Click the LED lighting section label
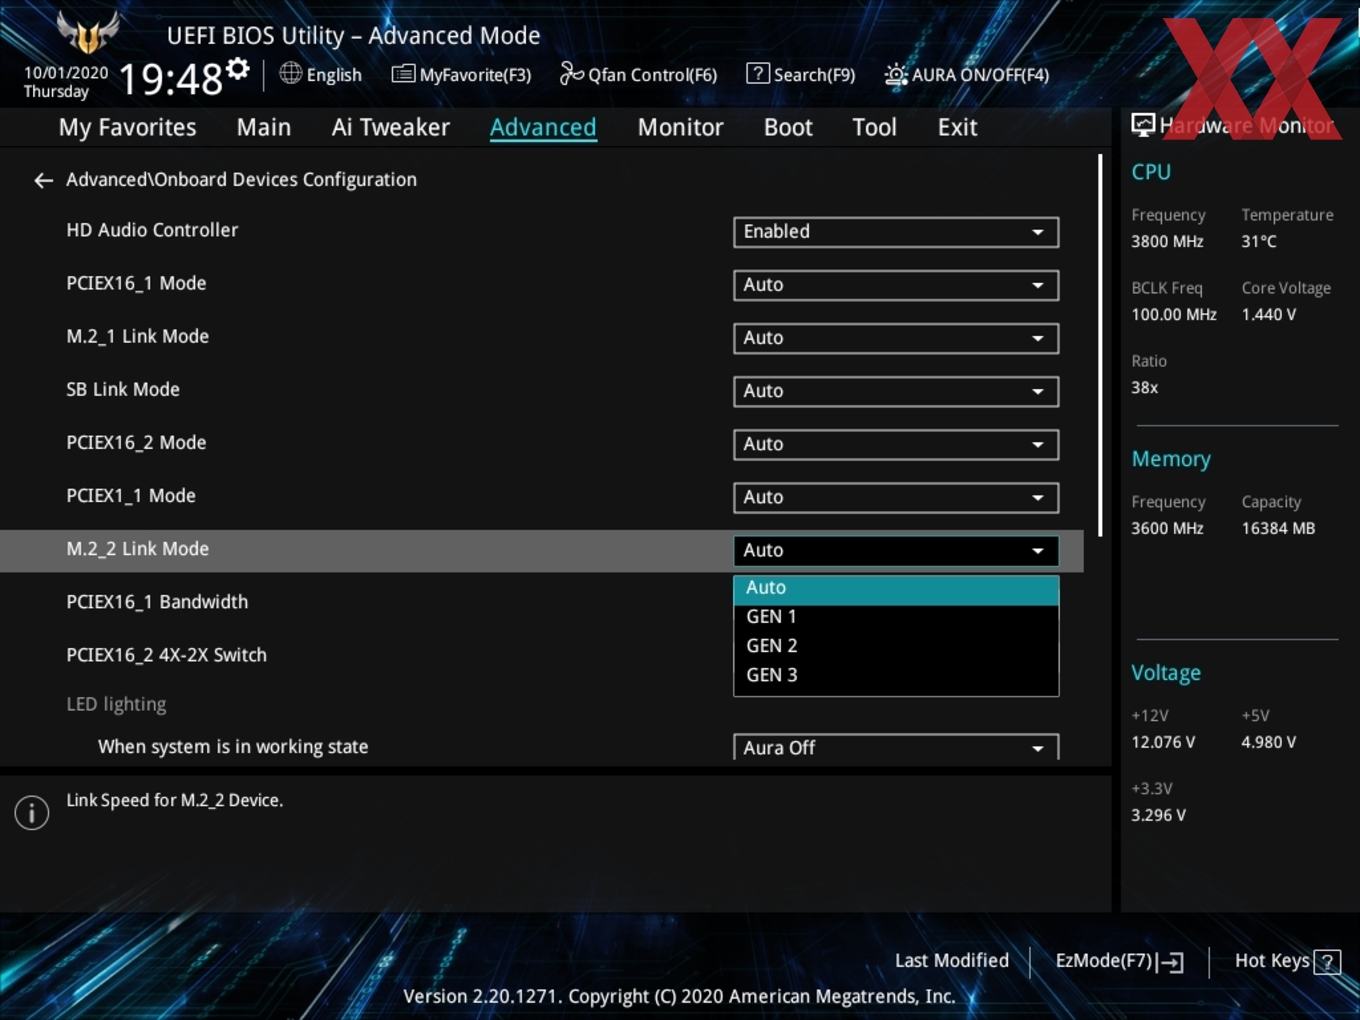Viewport: 1360px width, 1020px height. pyautogui.click(x=116, y=704)
